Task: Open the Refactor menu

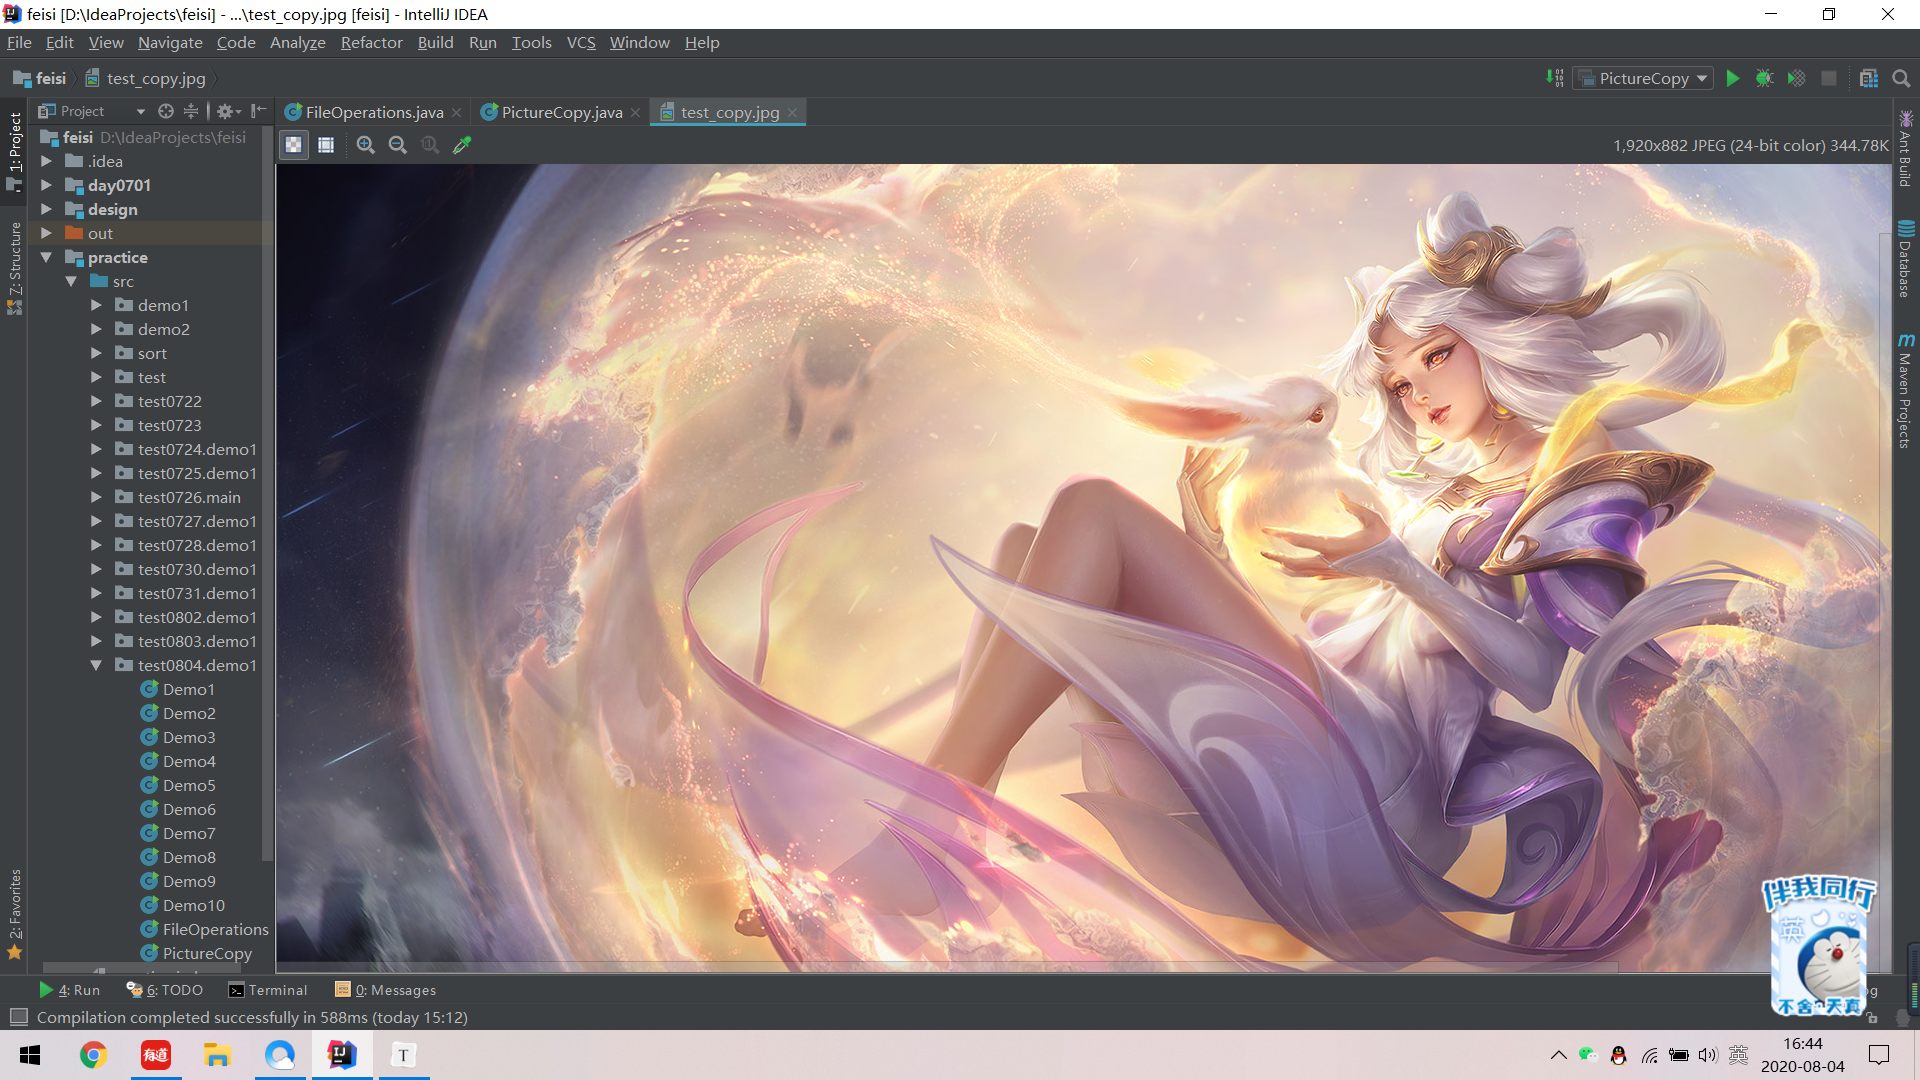Action: [371, 42]
